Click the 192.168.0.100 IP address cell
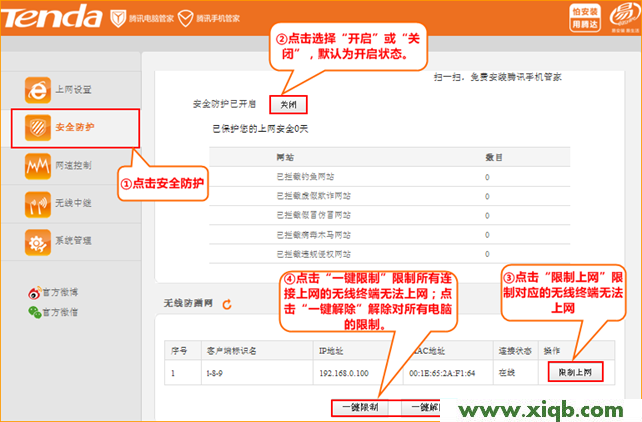Viewport: 642px width, 422px height. coord(342,371)
